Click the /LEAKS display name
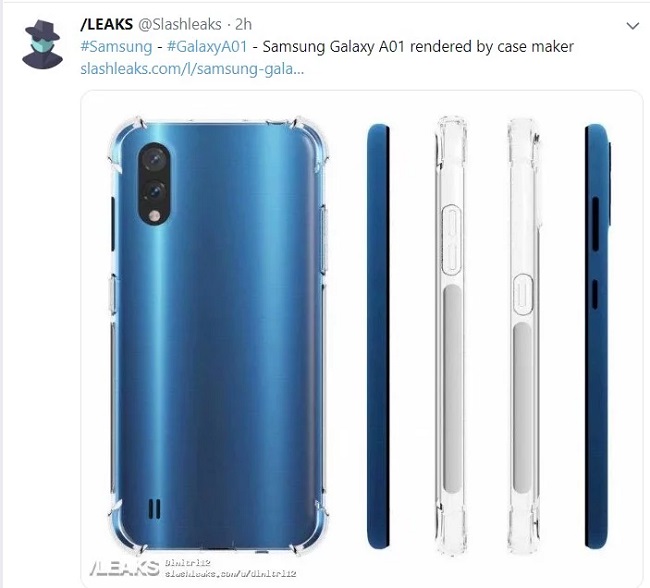Screen dimensions: 650x588 (x=107, y=24)
